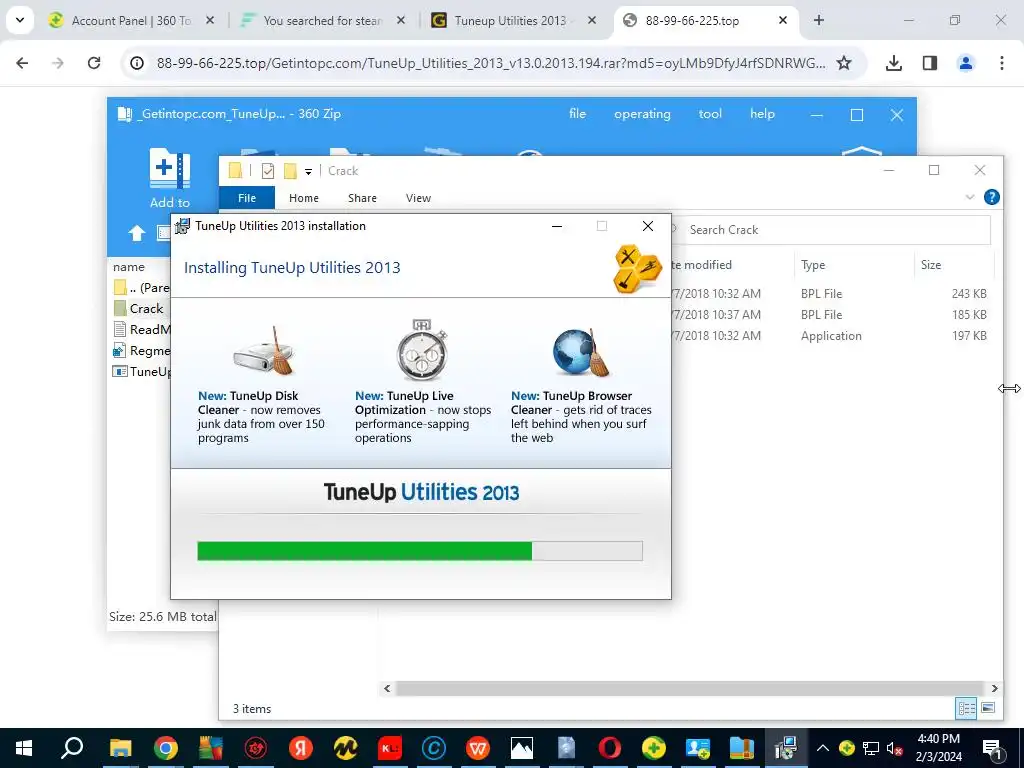
Task: Open Yandex browser from the taskbar
Action: (x=300, y=748)
